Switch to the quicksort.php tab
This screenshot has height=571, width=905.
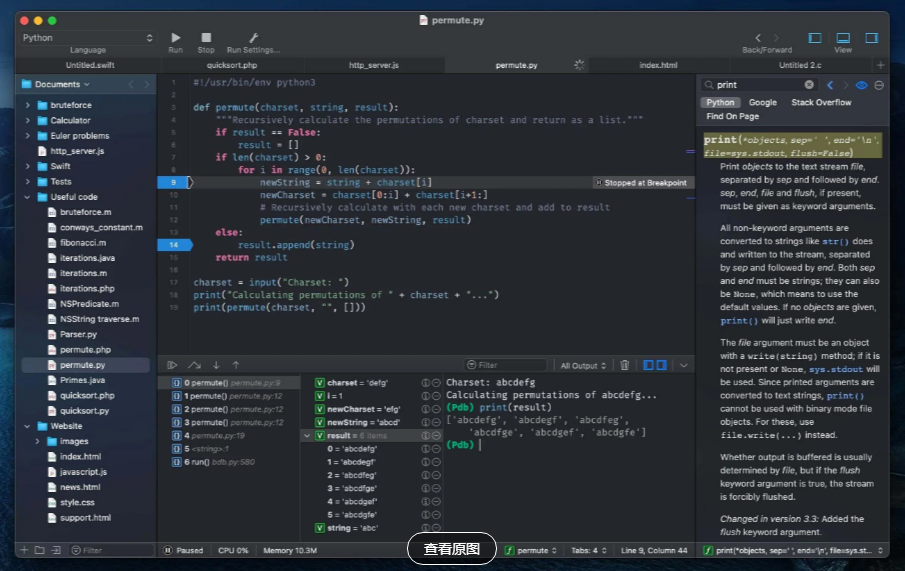point(232,65)
